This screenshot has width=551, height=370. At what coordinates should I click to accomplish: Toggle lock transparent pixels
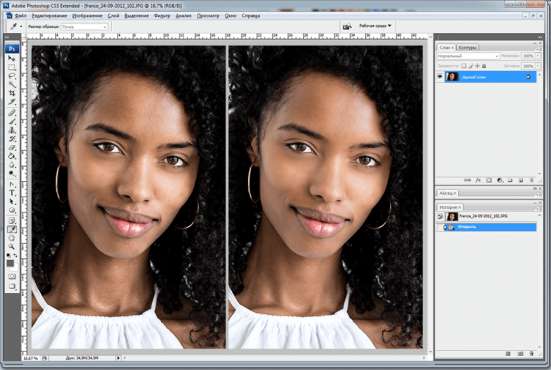click(464, 66)
